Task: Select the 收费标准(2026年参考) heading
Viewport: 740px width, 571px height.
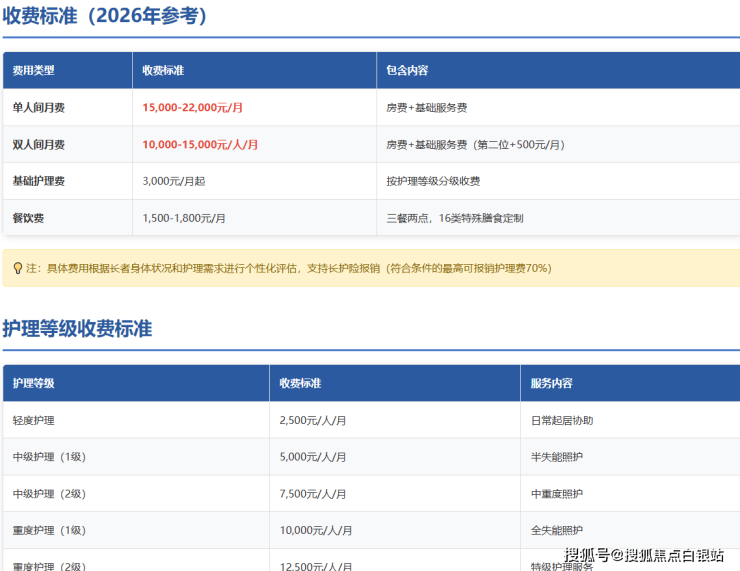Action: click(105, 16)
